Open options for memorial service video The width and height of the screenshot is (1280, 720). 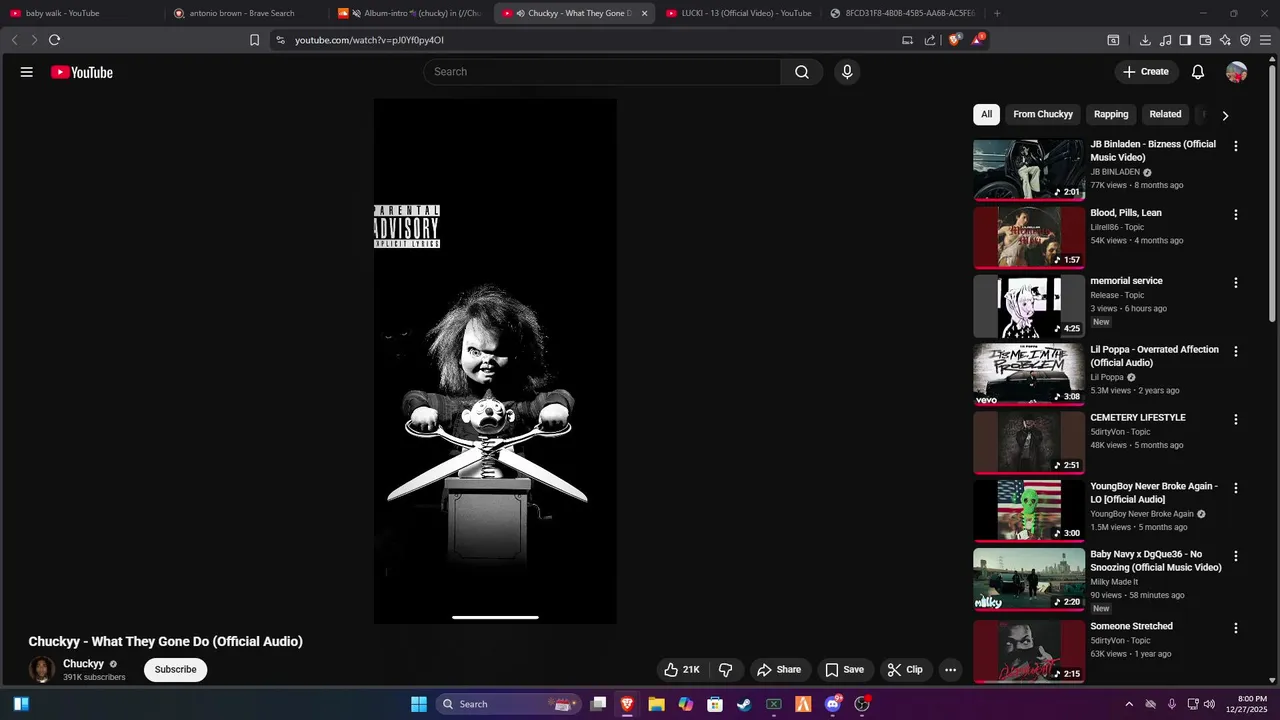click(x=1236, y=283)
